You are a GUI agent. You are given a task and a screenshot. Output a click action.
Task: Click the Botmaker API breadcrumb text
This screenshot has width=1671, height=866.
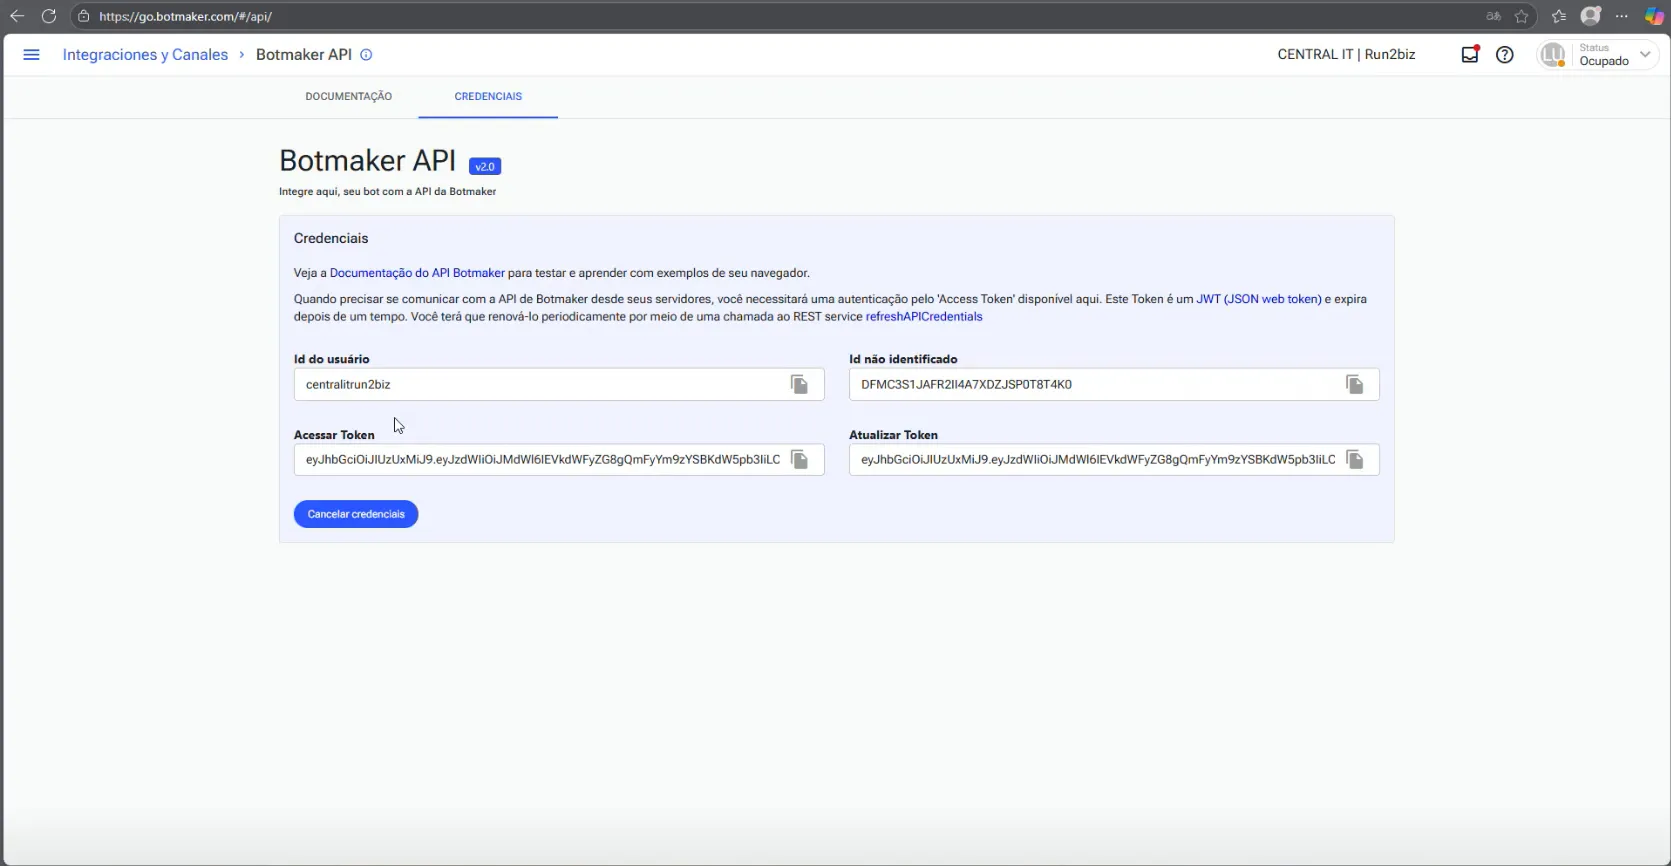[304, 55]
